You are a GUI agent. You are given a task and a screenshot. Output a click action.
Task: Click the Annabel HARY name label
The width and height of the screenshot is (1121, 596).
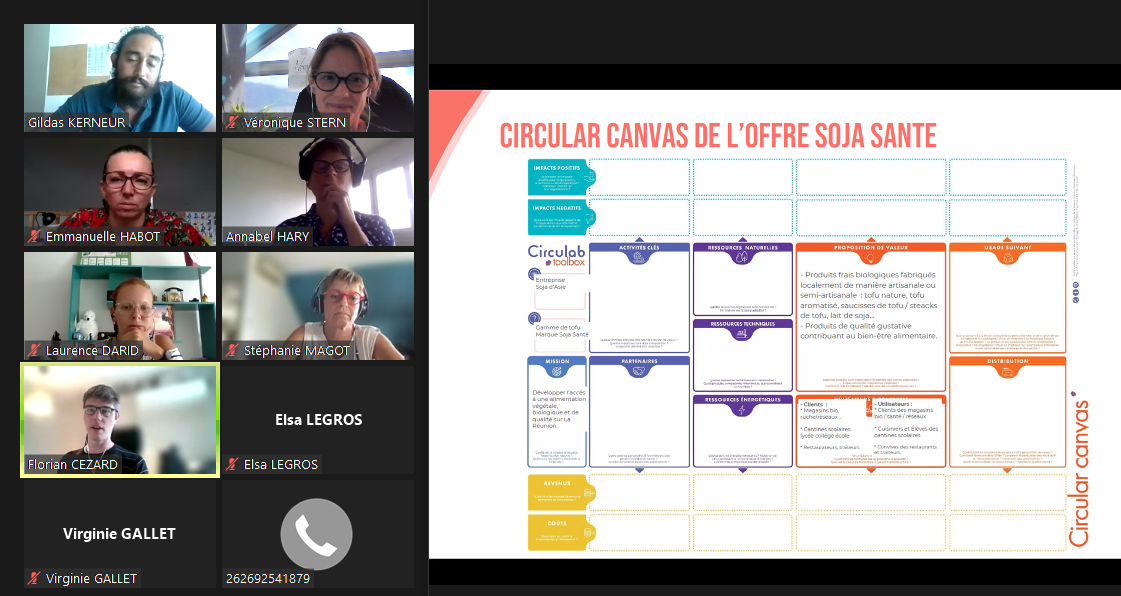pyautogui.click(x=267, y=236)
